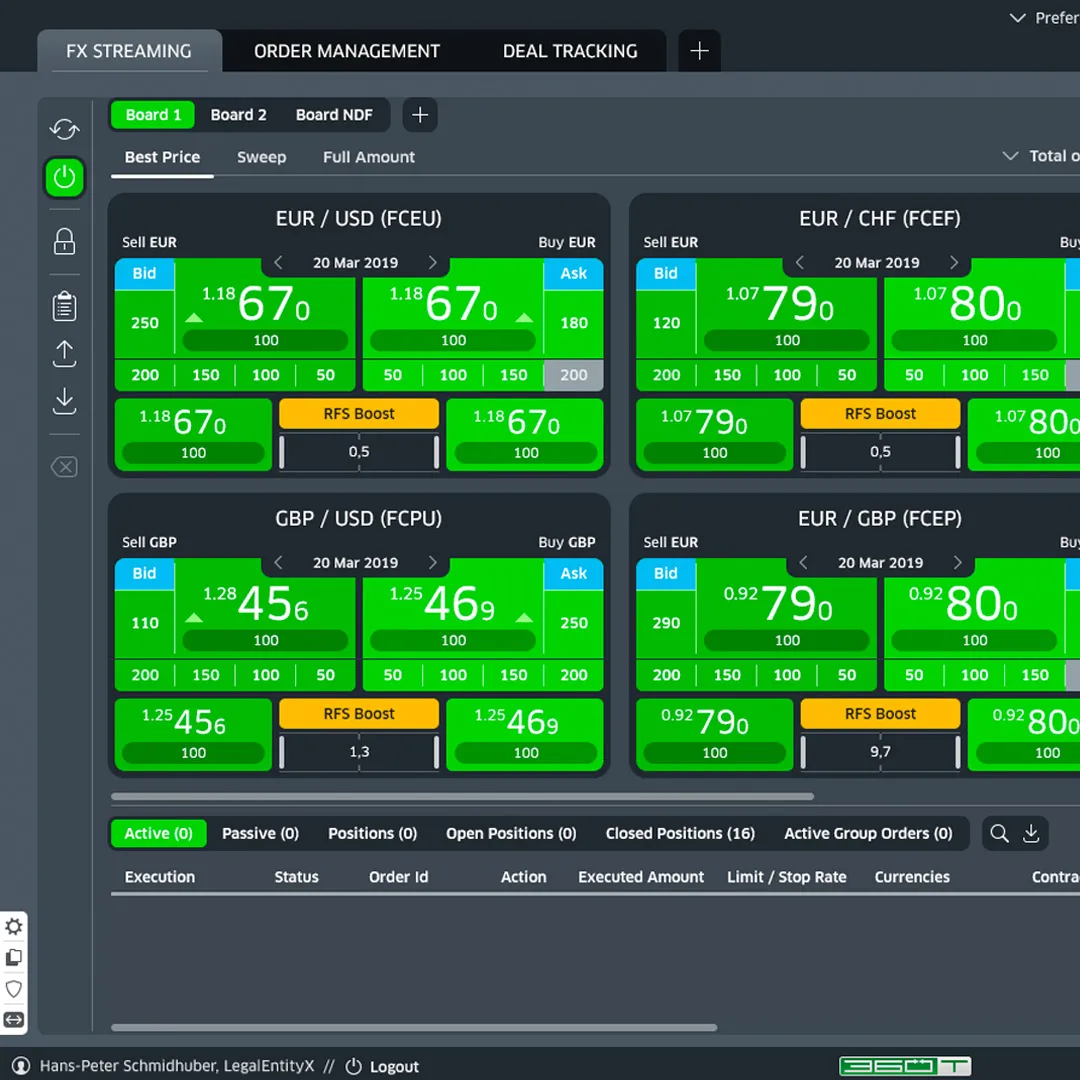Select the FX STREAMING tab

point(129,51)
